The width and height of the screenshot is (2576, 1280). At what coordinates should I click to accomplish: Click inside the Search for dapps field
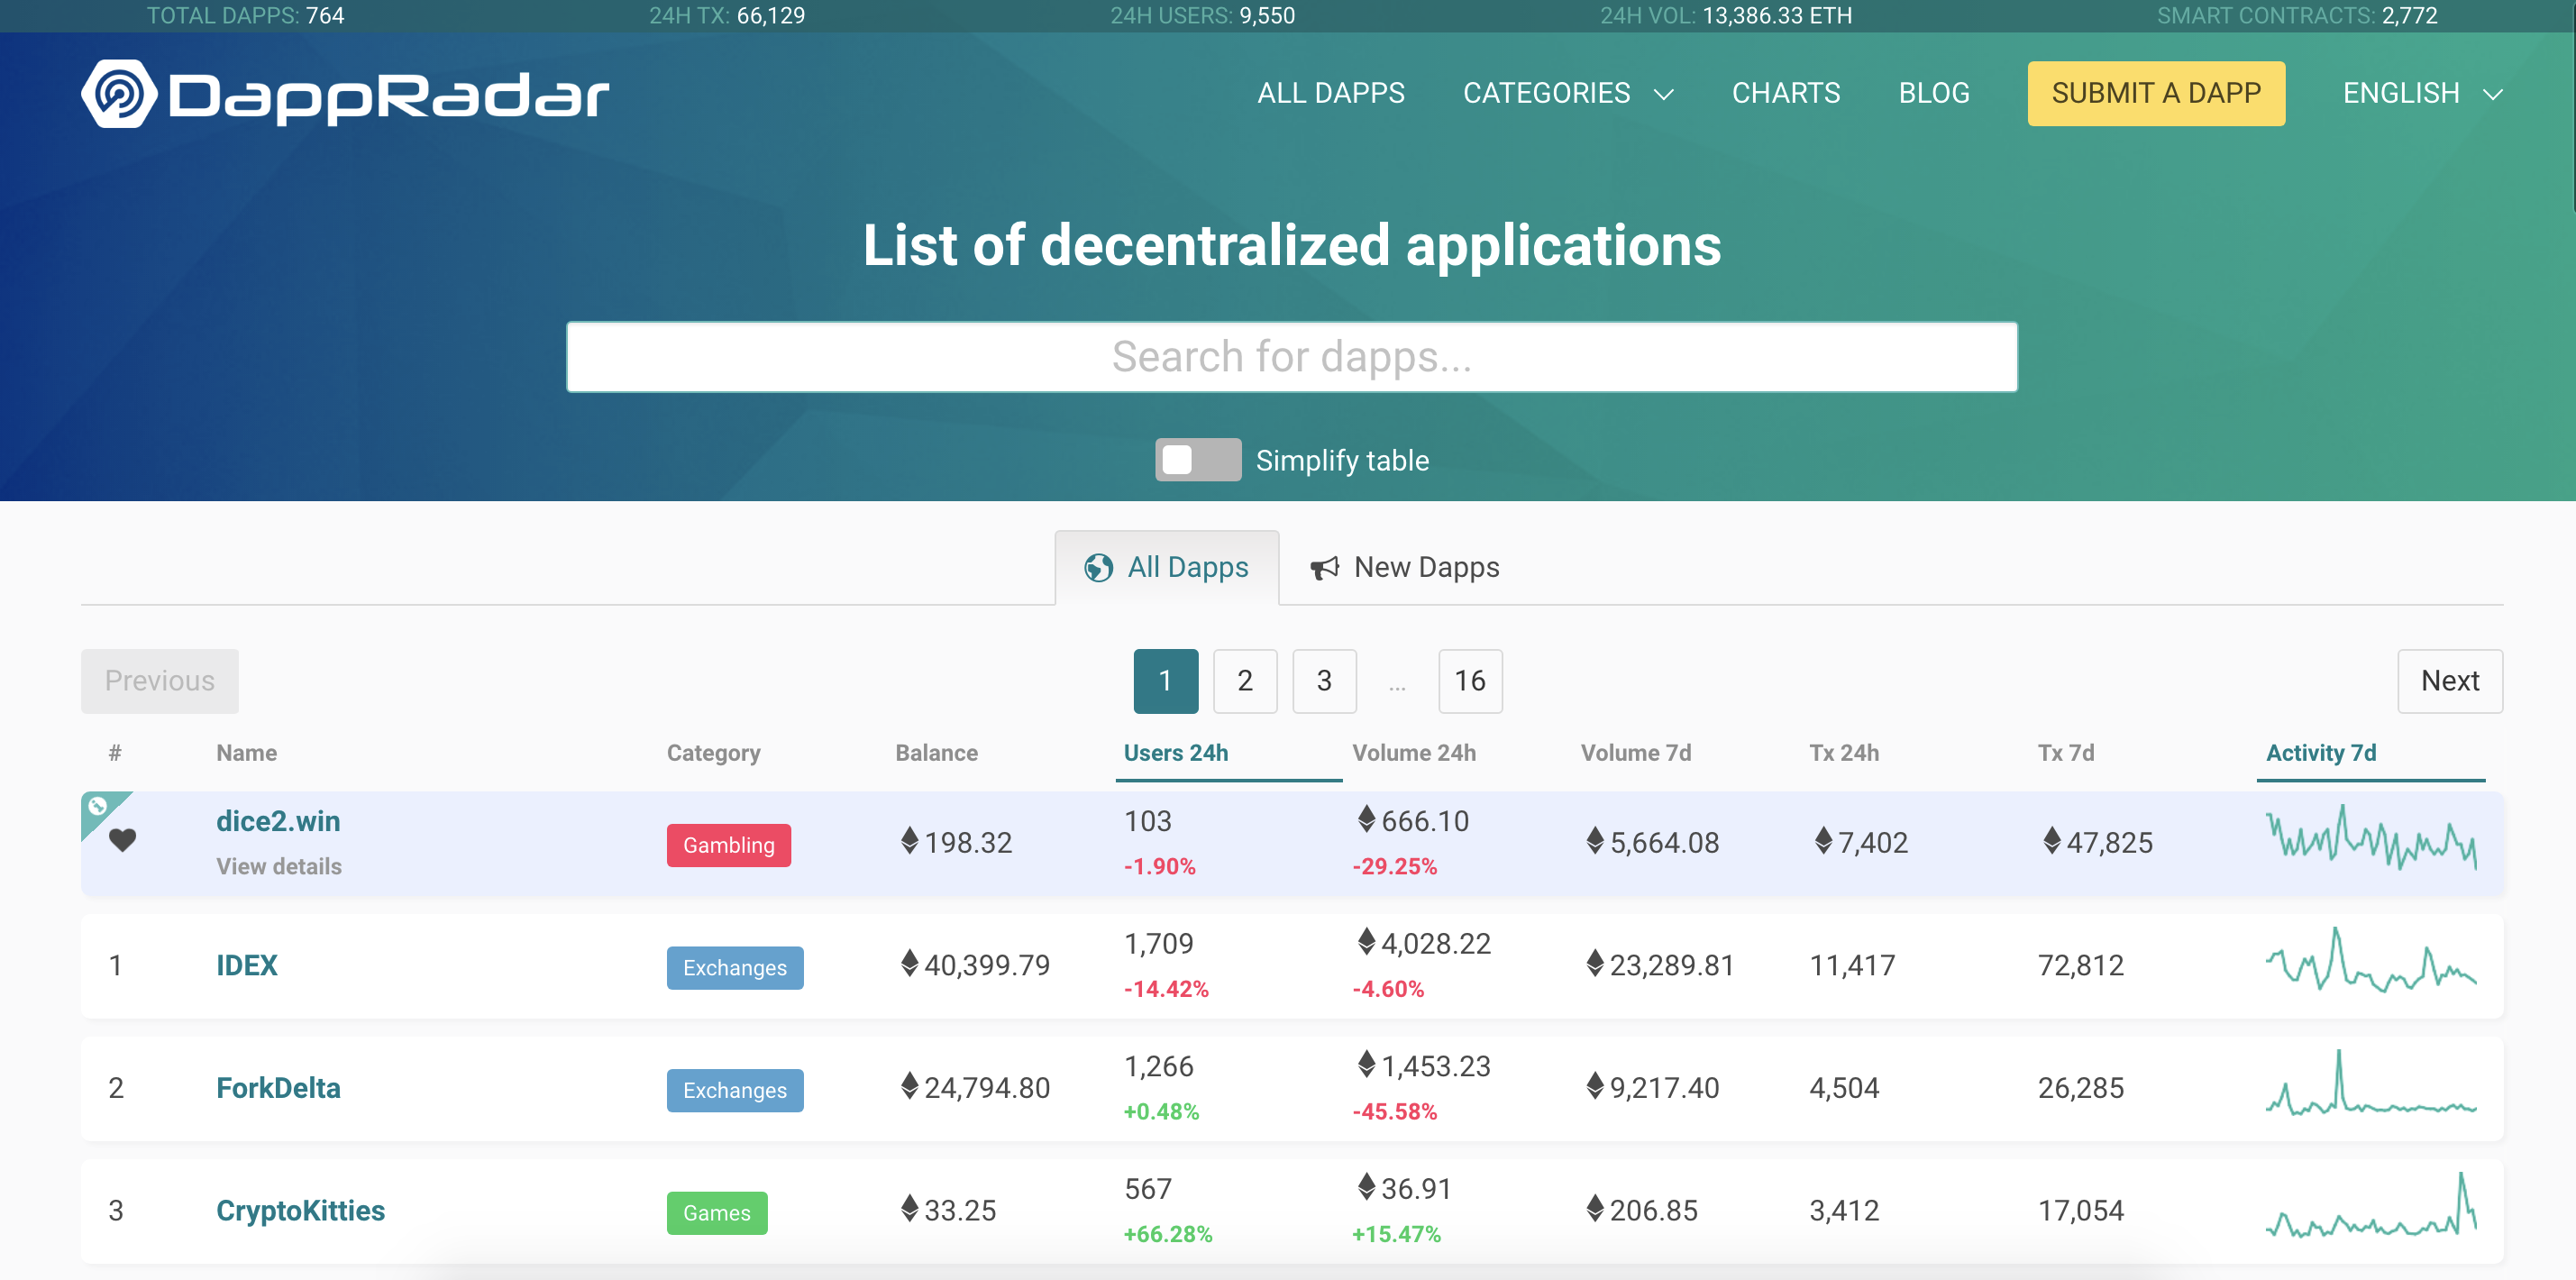(x=1292, y=356)
